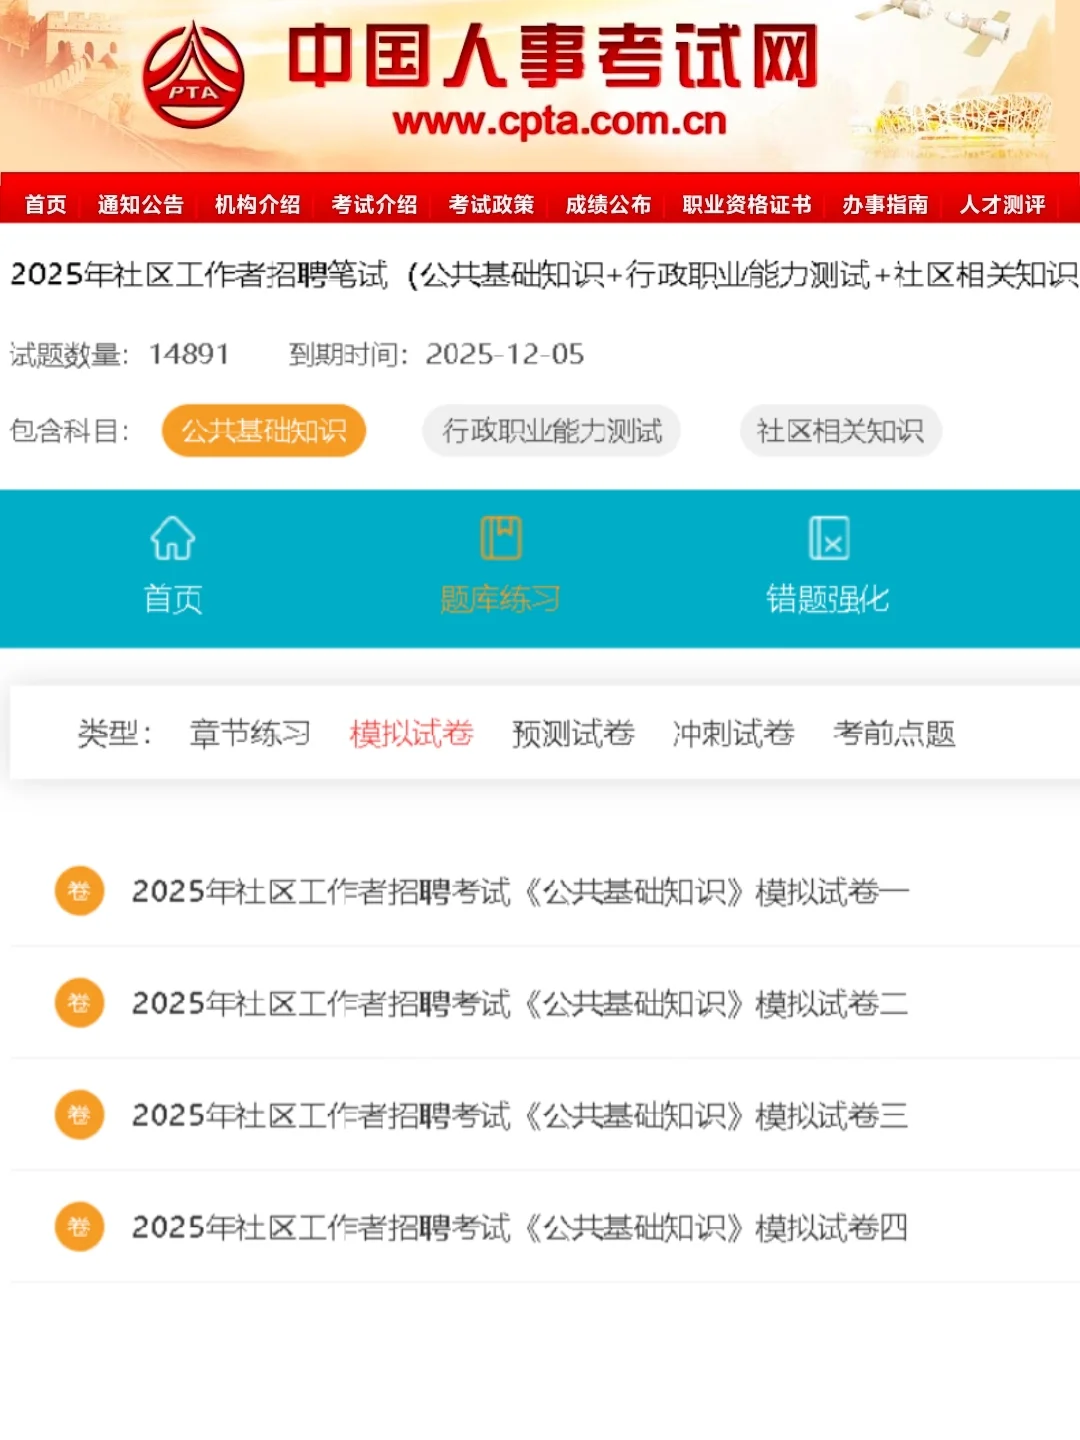Select the 公共基础知识 subject pill
Viewport: 1080px width, 1440px height.
pyautogui.click(x=264, y=431)
